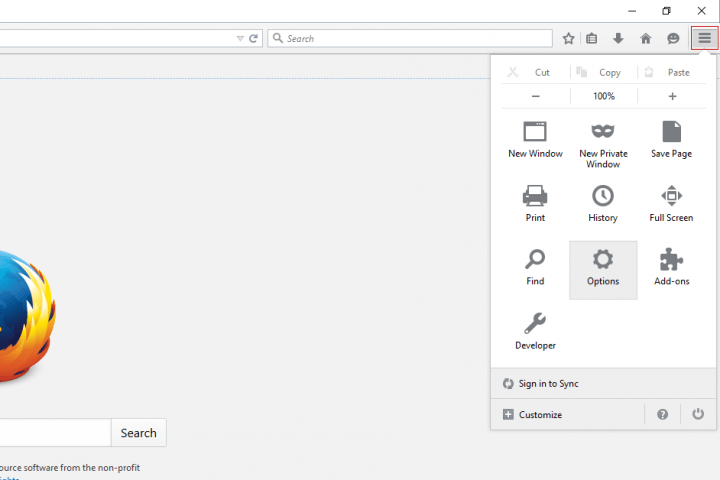Select the Print icon
This screenshot has width=720, height=480.
coord(535,203)
